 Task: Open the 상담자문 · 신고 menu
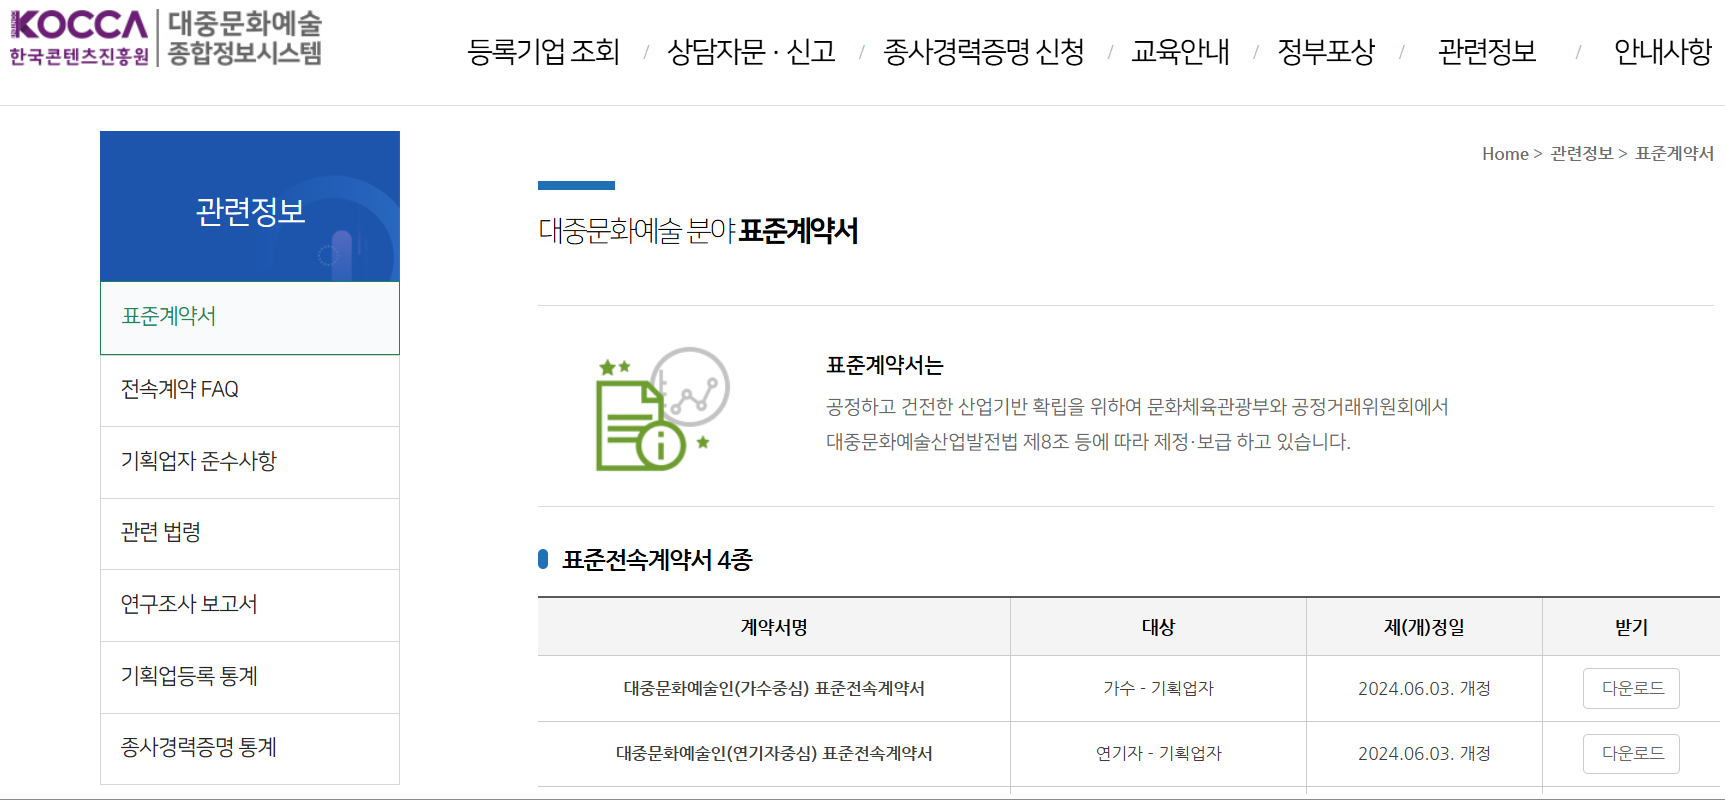tap(751, 51)
